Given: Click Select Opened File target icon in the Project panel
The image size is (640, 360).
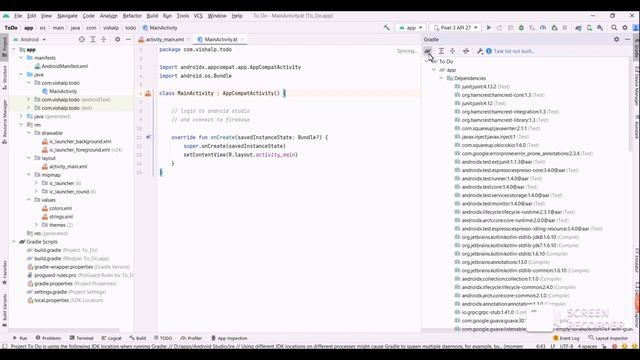Looking at the screenshot, I should 82,39.
